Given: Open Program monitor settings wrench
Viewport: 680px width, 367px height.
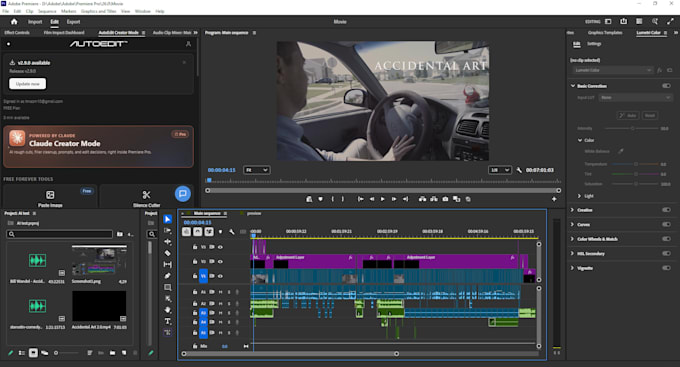Looking at the screenshot, I should [519, 170].
